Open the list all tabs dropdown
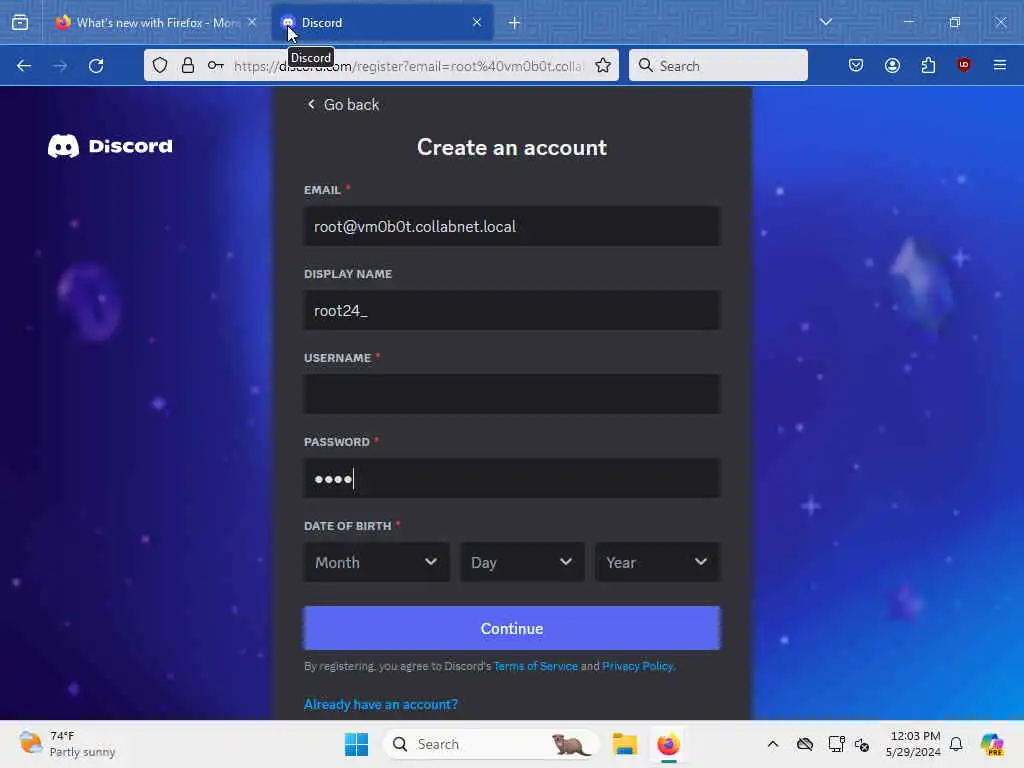Image resolution: width=1024 pixels, height=768 pixels. click(825, 22)
